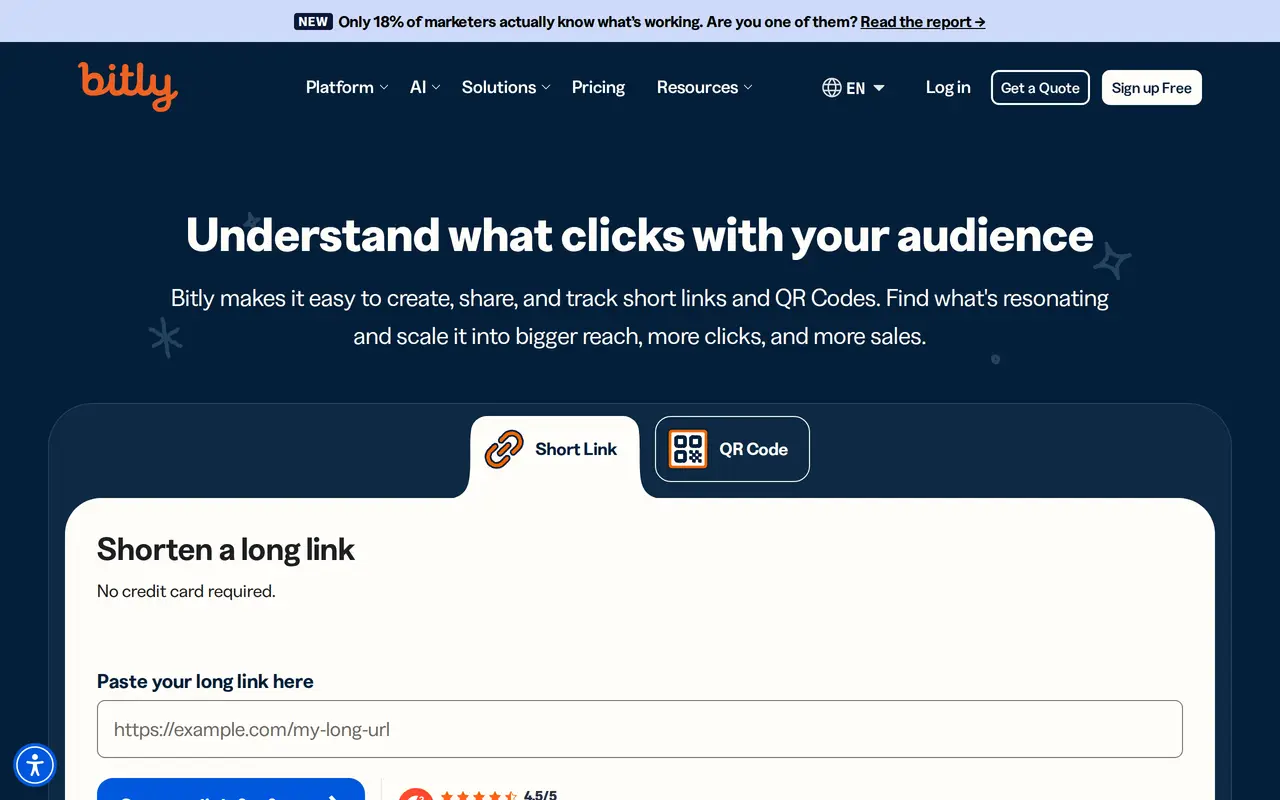Open the EN language dropdown arrow
The height and width of the screenshot is (800, 1280).
879,88
